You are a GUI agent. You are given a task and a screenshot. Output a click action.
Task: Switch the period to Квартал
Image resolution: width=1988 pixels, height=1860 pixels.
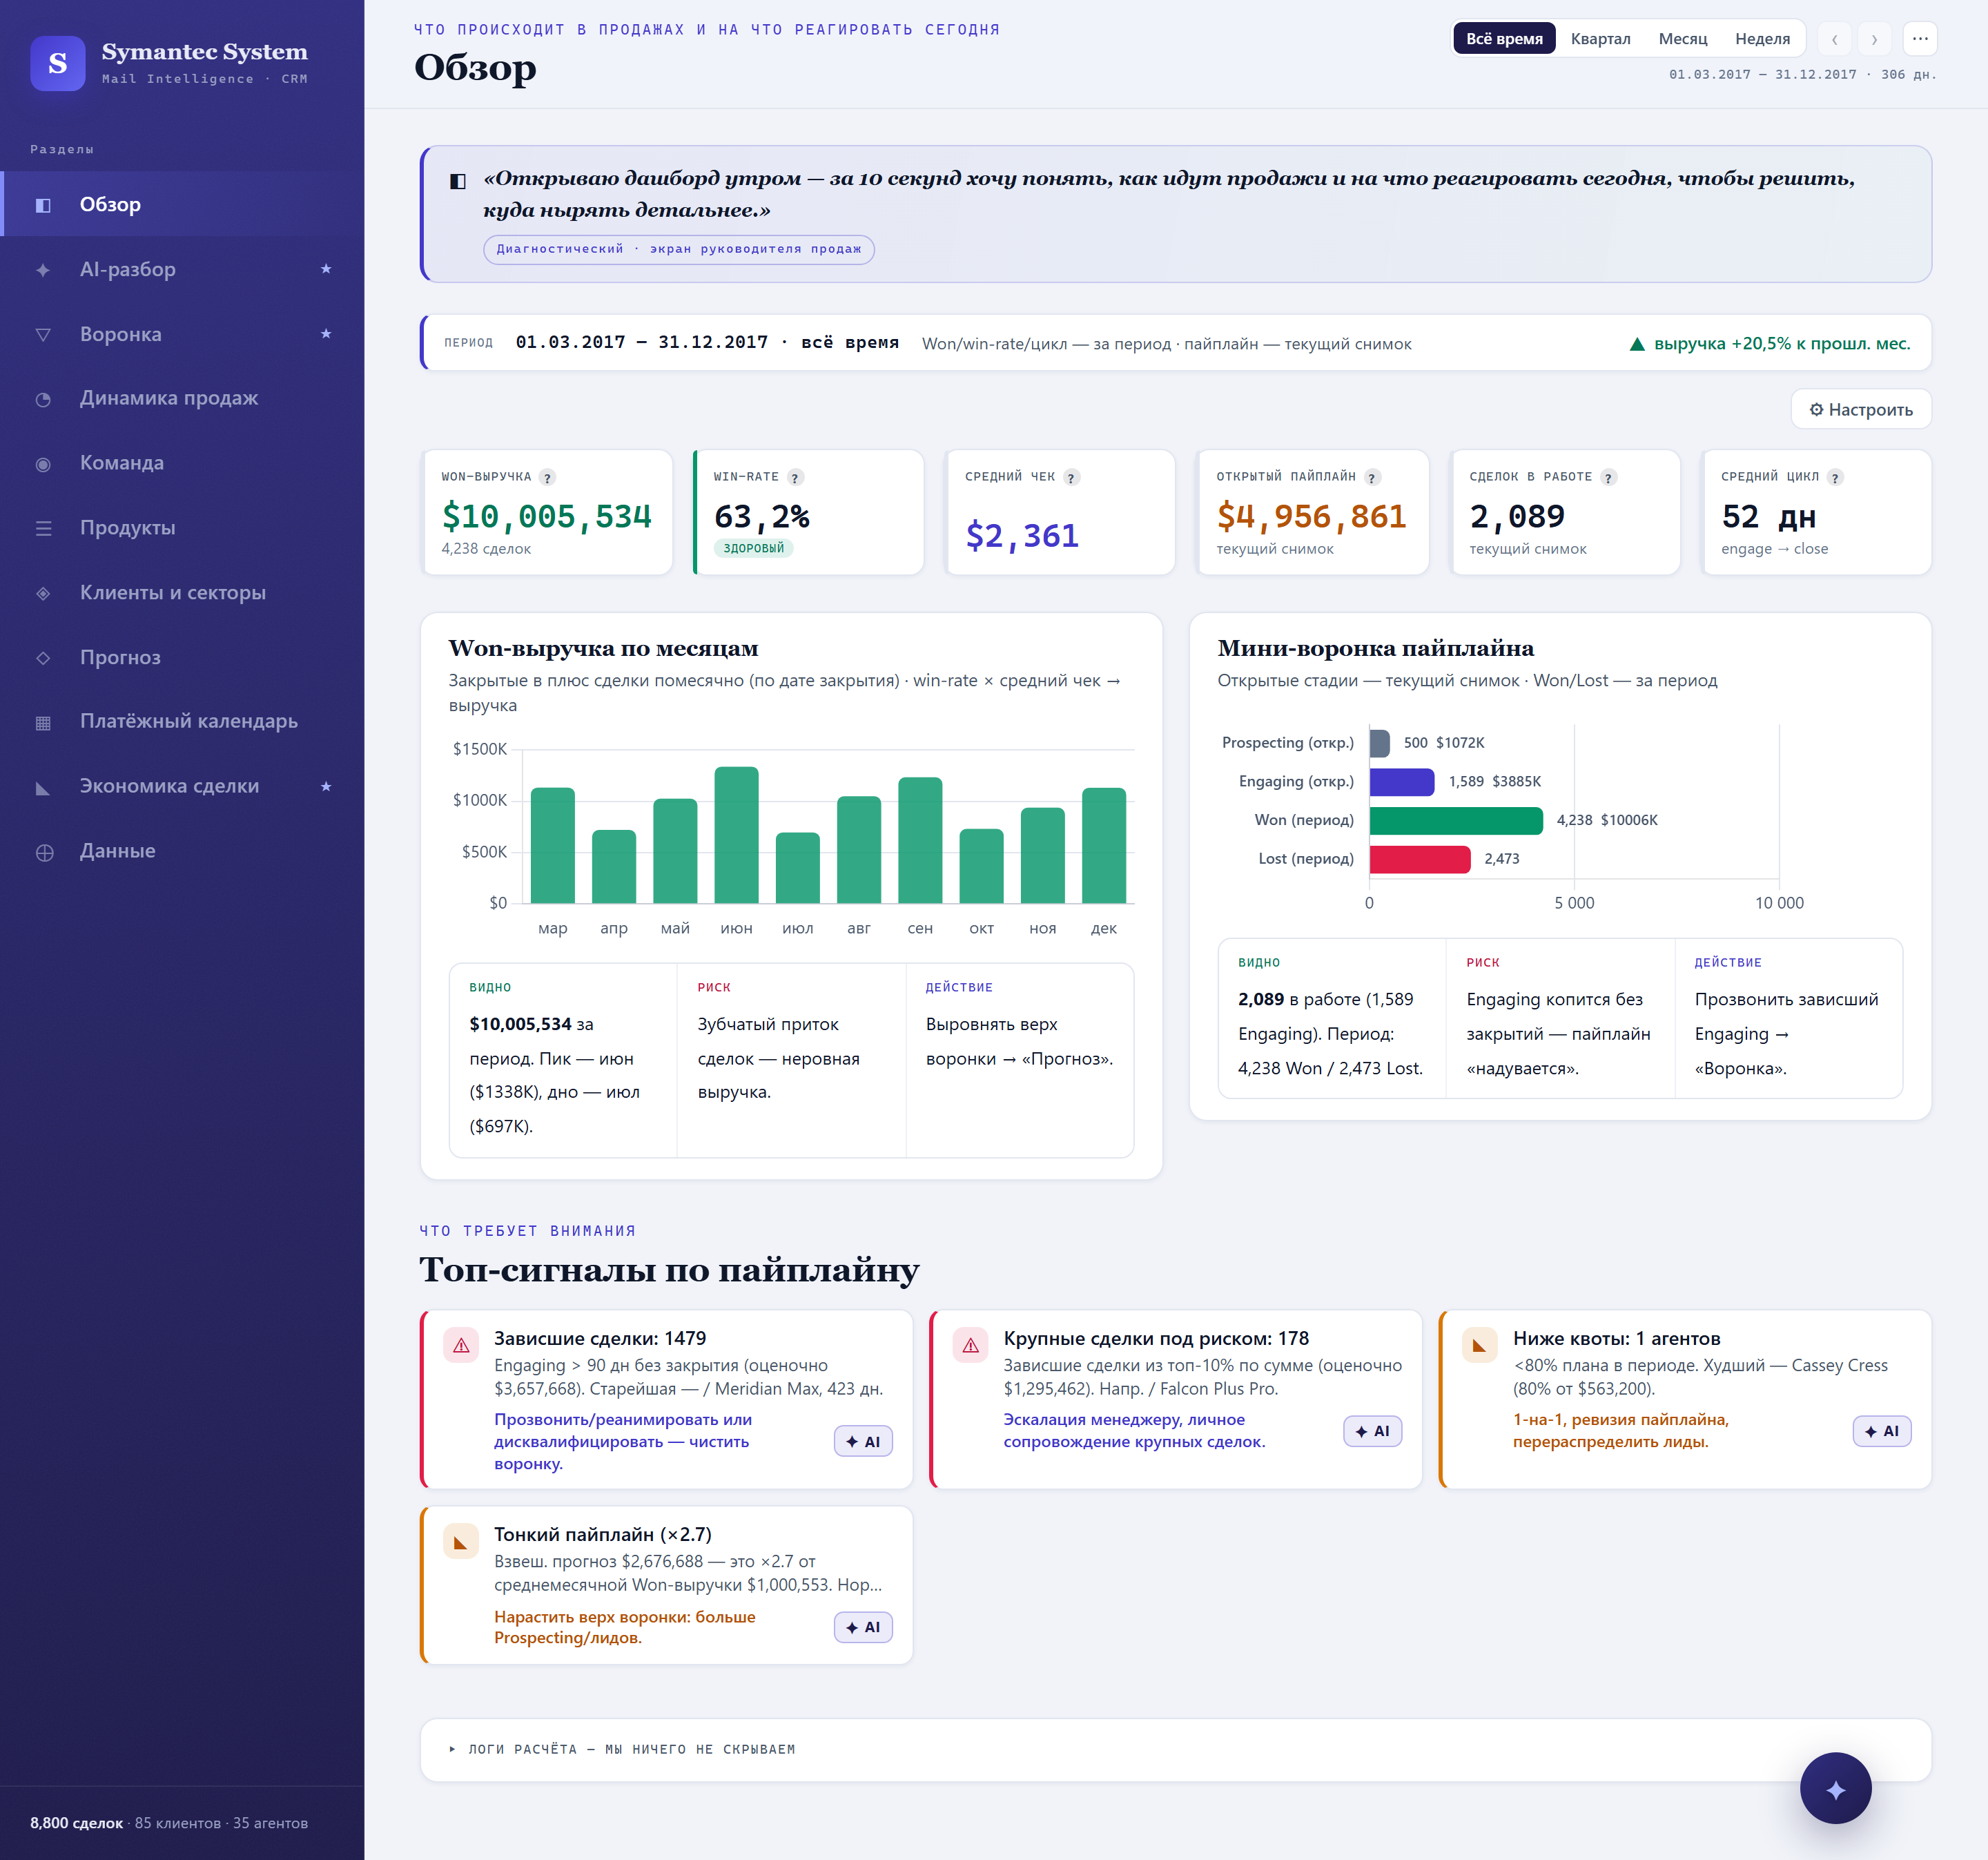click(x=1600, y=39)
